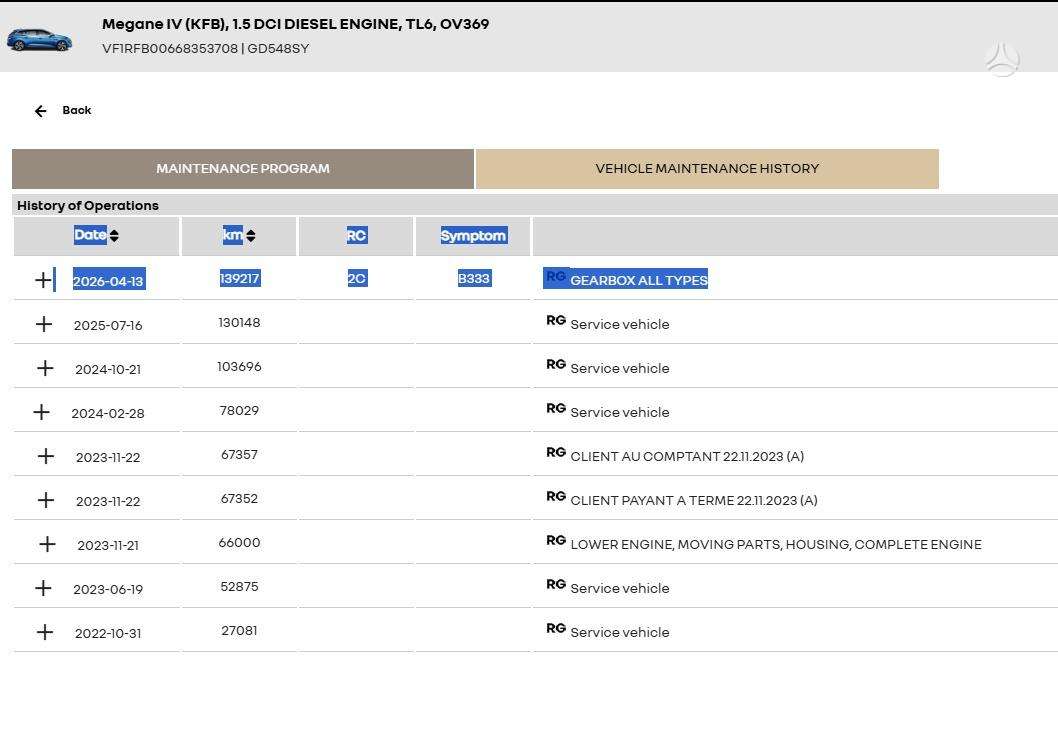The height and width of the screenshot is (740, 1058).
Task: Expand the row with 67357 km
Action: 45,456
